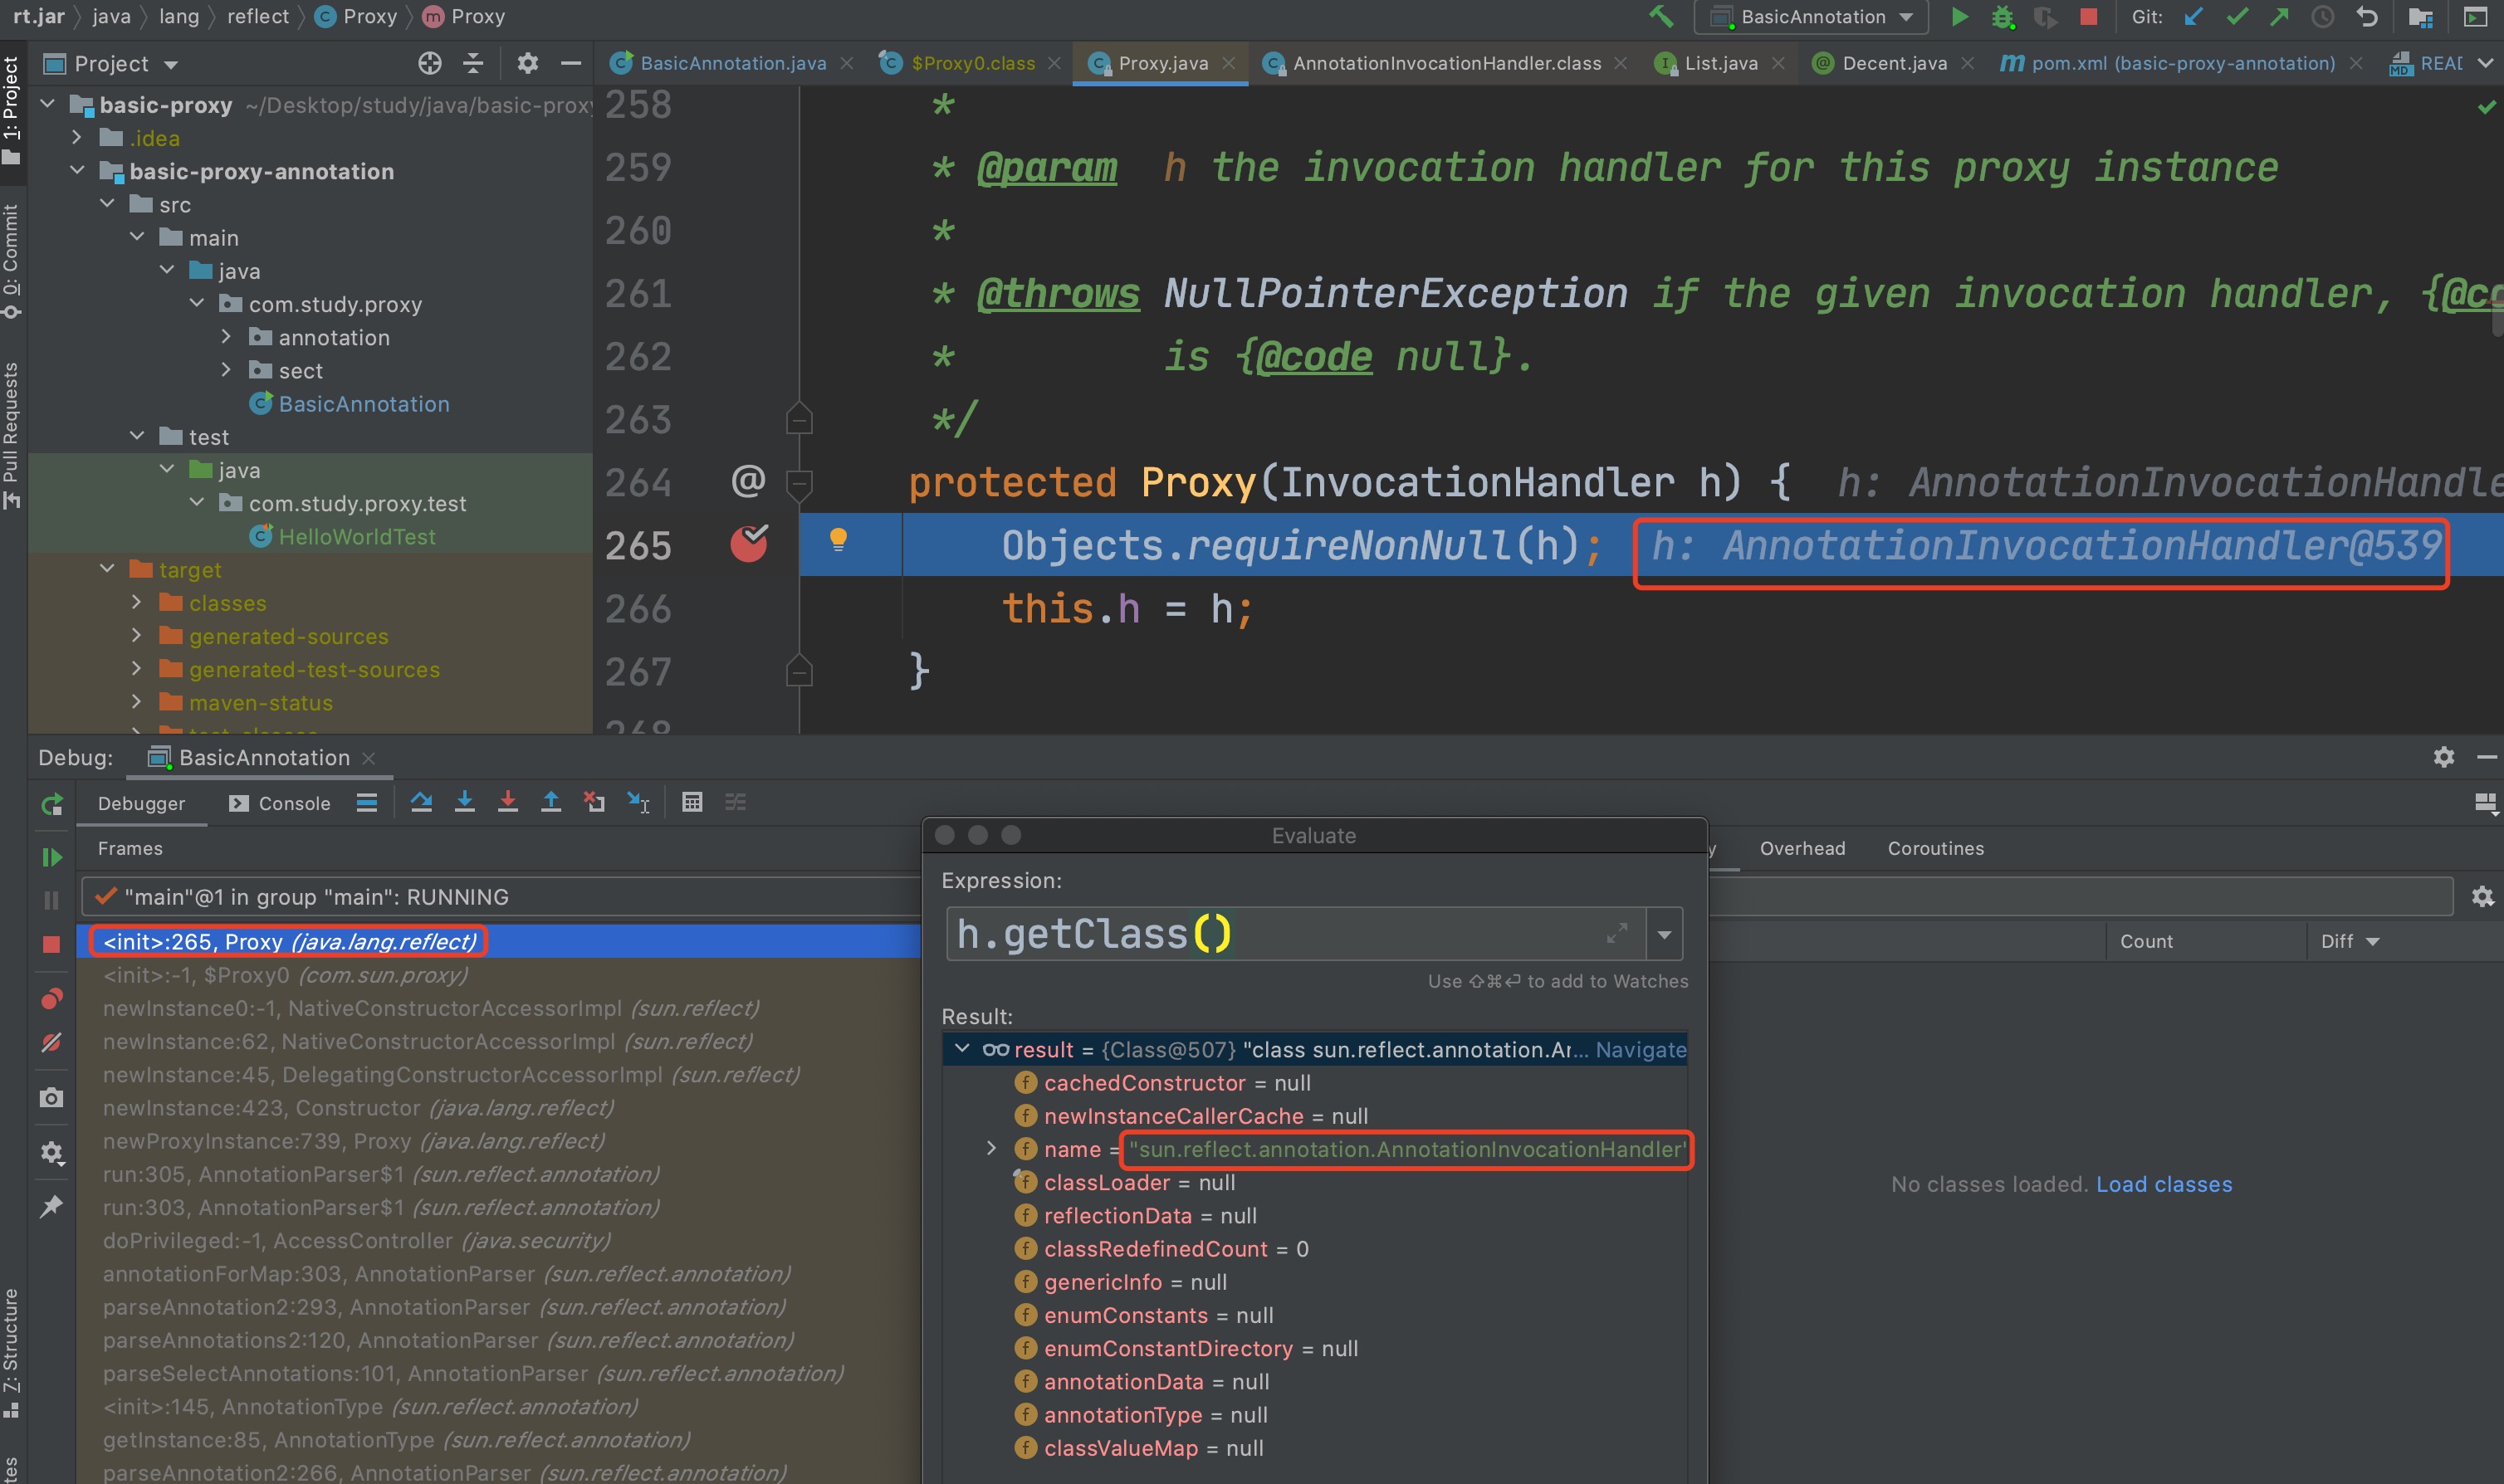The width and height of the screenshot is (2504, 1484).
Task: Switch to the BasicAnnotation.java editor tab
Action: pos(733,63)
